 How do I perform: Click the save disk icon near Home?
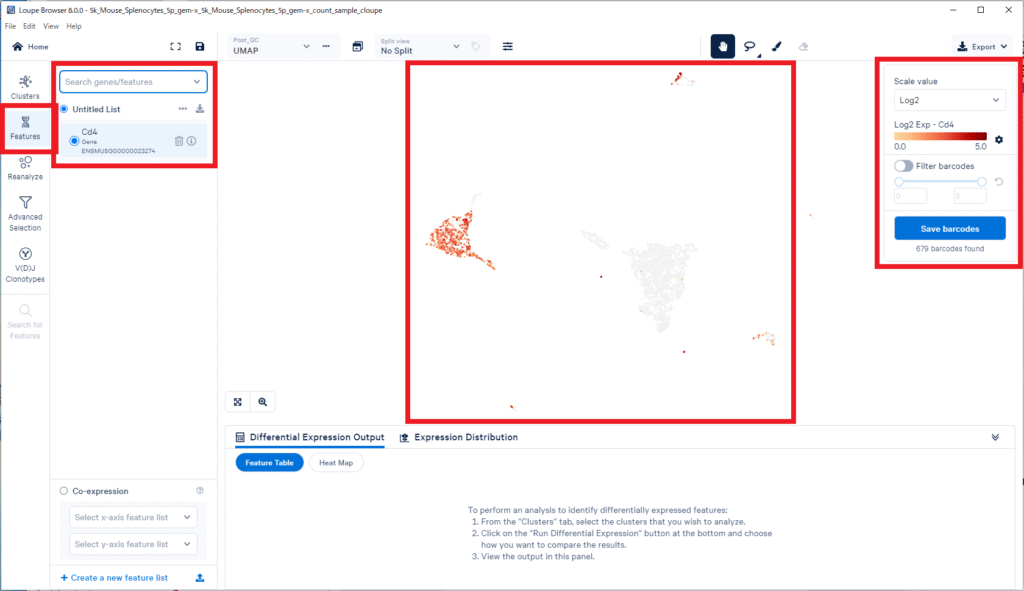pyautogui.click(x=200, y=47)
